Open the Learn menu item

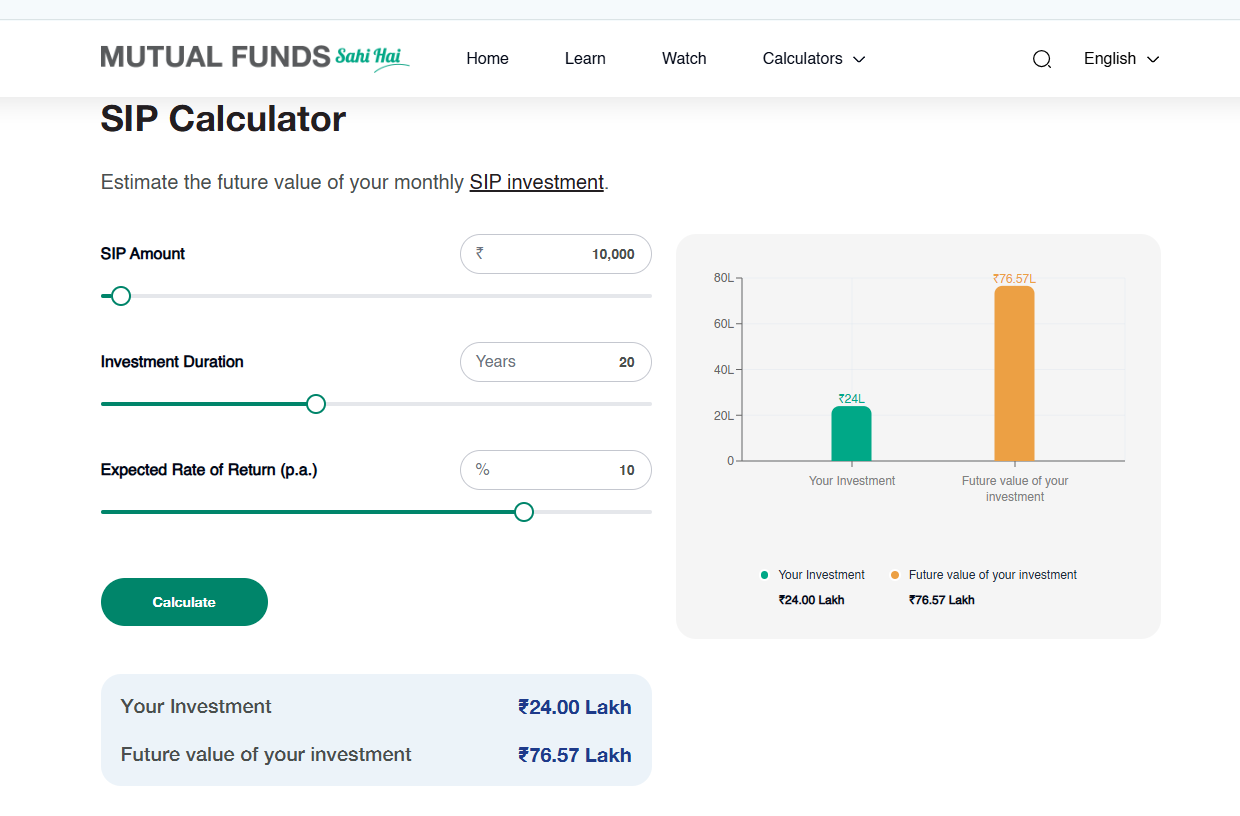(585, 59)
